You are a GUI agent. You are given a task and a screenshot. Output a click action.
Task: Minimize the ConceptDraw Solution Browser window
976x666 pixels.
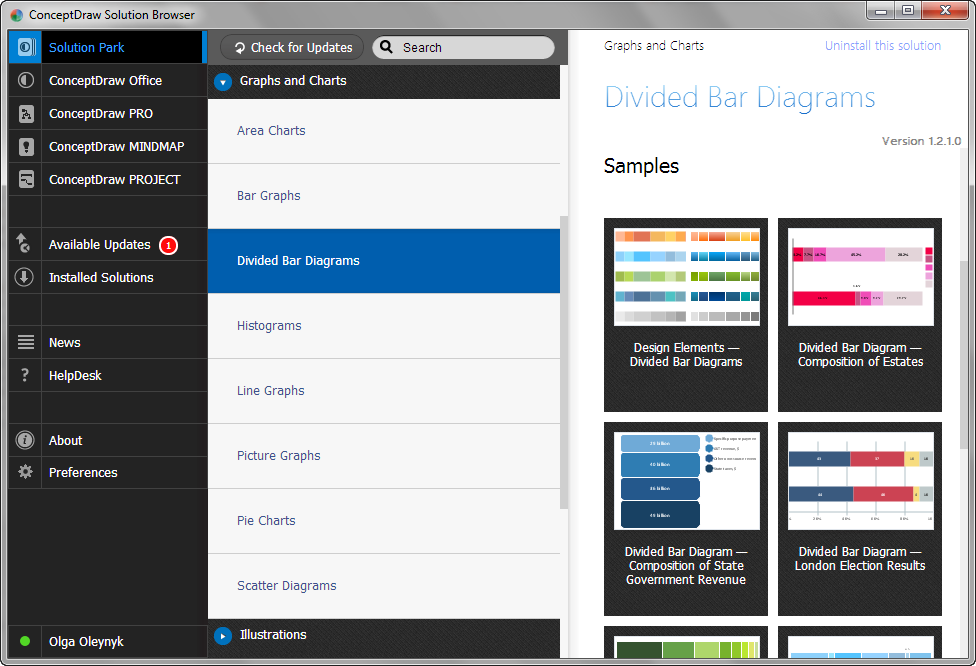click(x=881, y=11)
